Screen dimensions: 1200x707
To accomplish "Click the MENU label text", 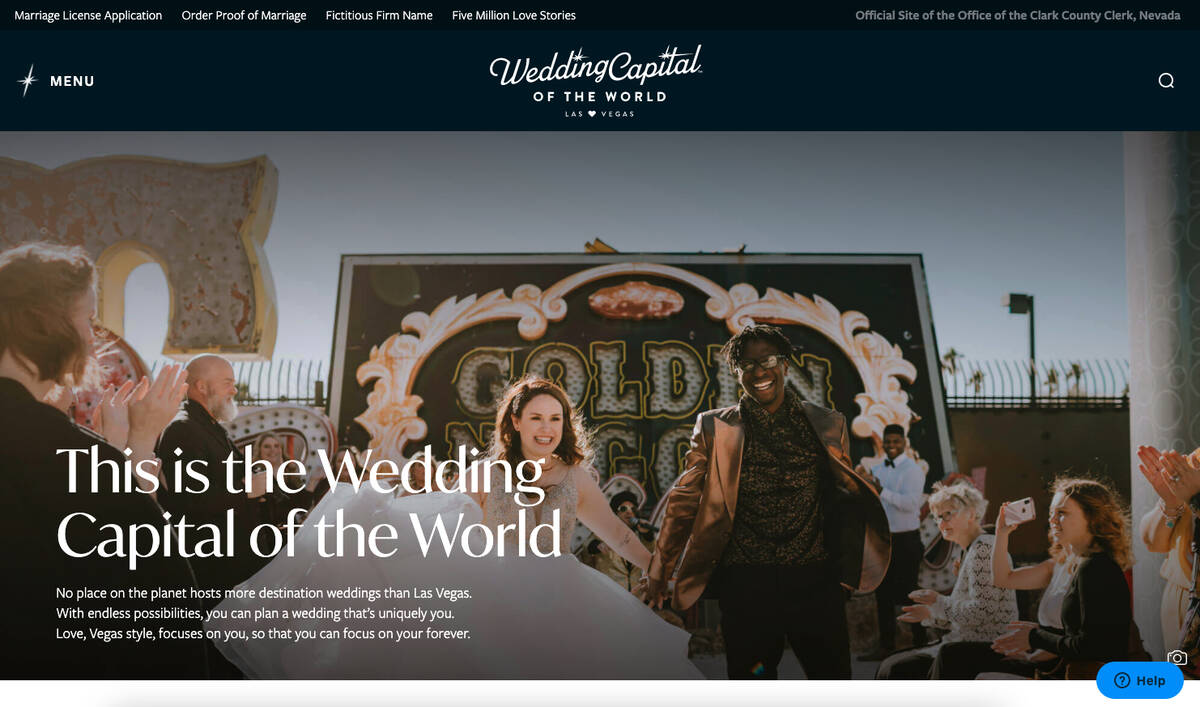I will (x=72, y=81).
